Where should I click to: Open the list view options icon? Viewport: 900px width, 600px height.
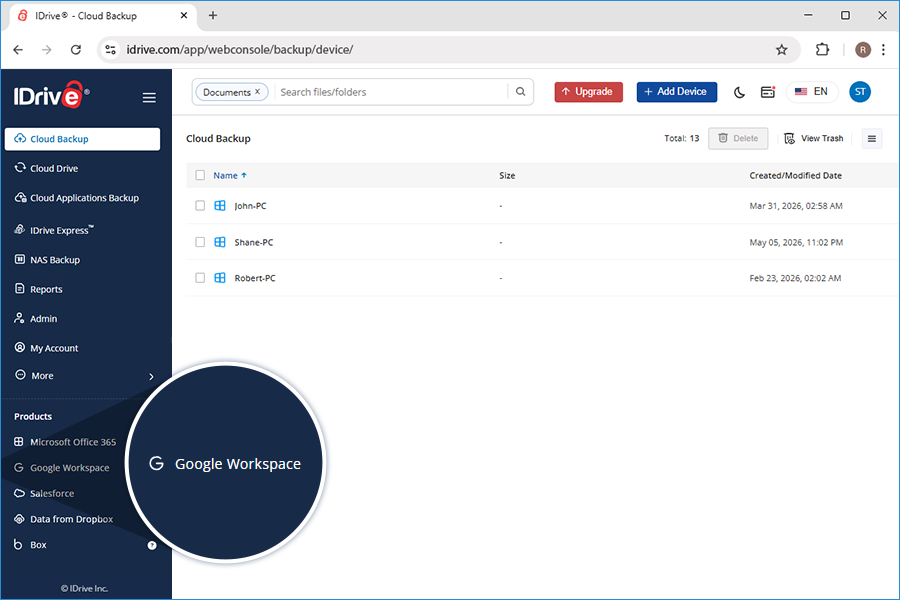pyautogui.click(x=872, y=138)
